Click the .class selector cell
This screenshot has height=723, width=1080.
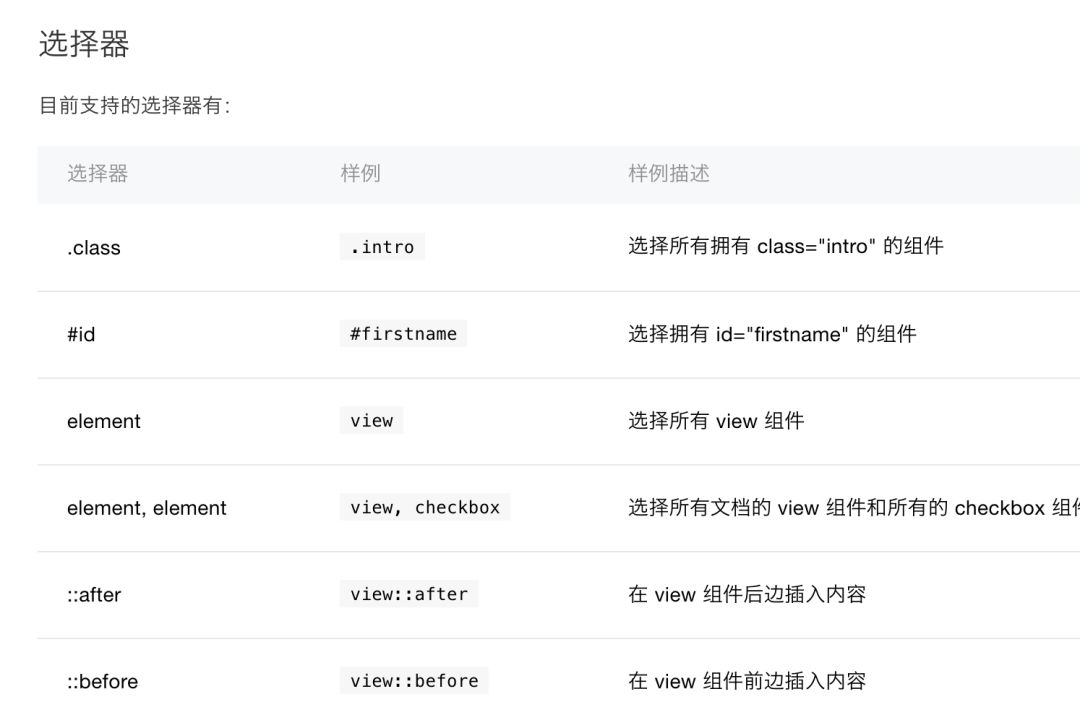[x=94, y=248]
